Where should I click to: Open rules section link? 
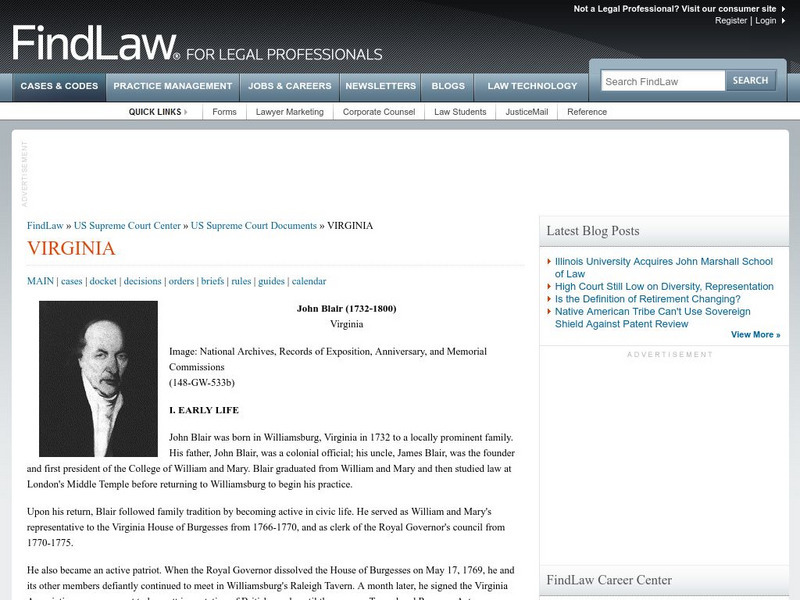point(241,281)
